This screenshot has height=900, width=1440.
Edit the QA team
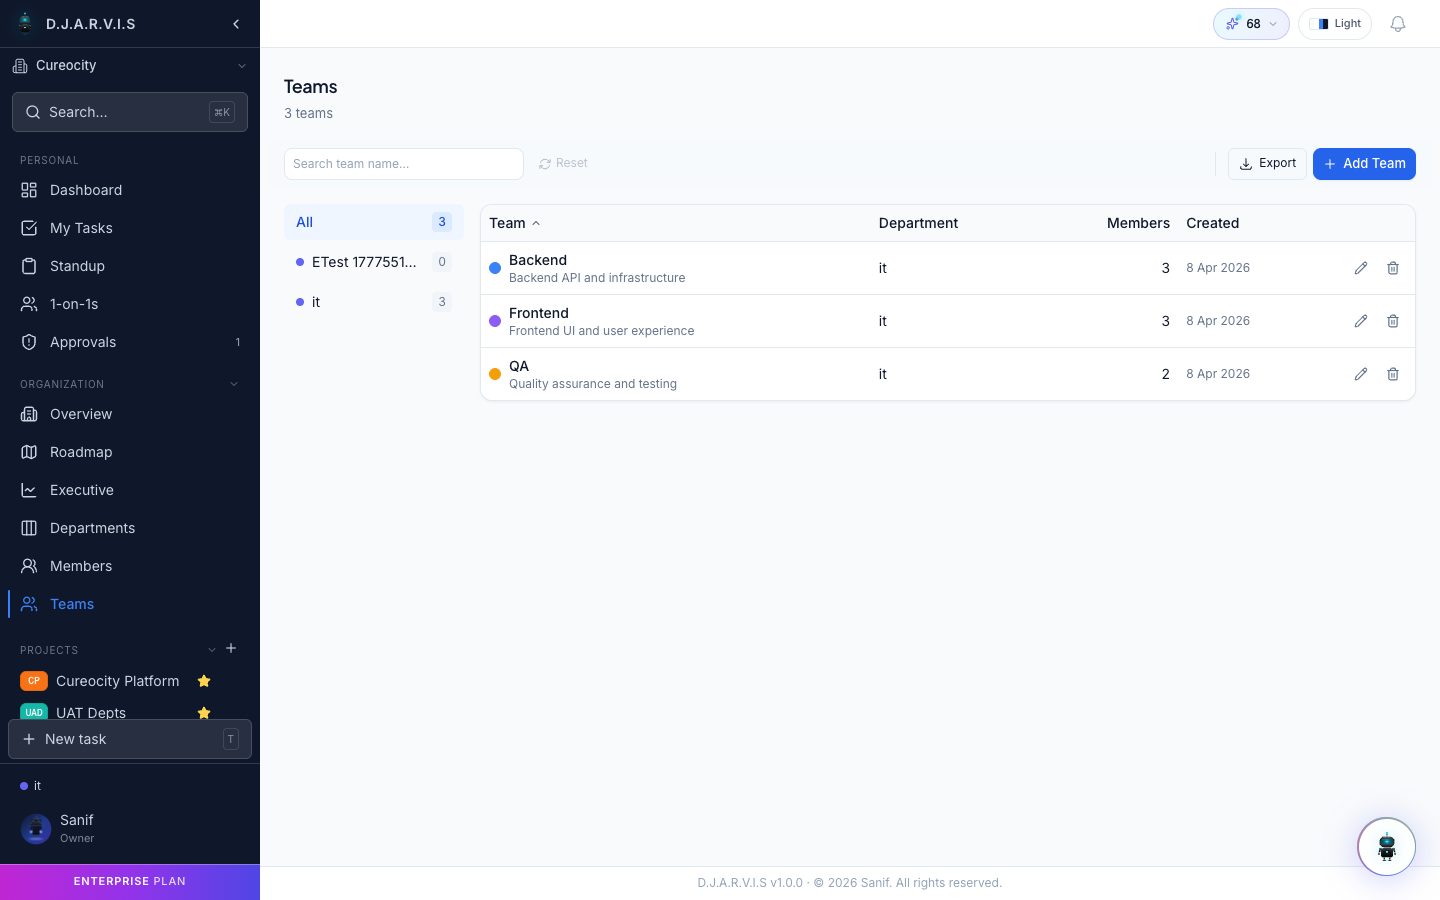pyautogui.click(x=1361, y=374)
